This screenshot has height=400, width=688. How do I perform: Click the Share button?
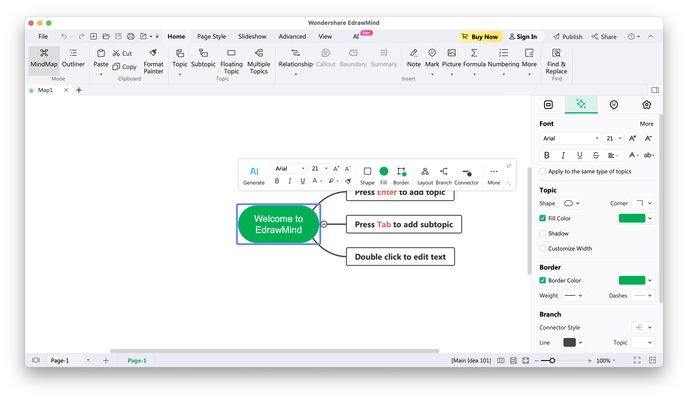click(x=604, y=37)
